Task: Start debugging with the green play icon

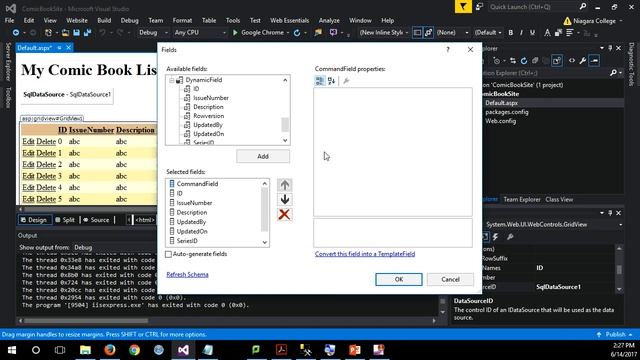Action: tap(235, 33)
